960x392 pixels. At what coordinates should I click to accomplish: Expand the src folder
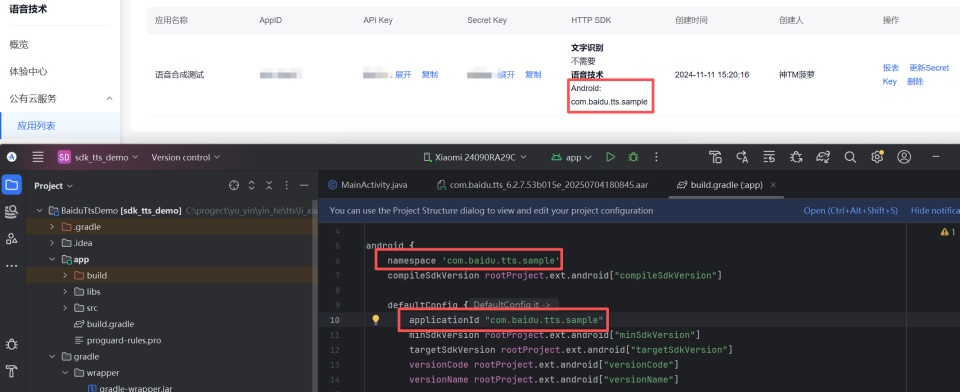(65, 308)
